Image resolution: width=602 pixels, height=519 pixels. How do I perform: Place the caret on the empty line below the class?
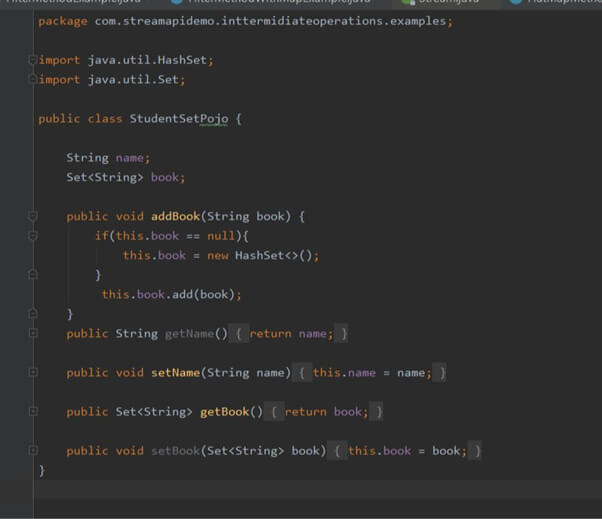[x=319, y=489]
